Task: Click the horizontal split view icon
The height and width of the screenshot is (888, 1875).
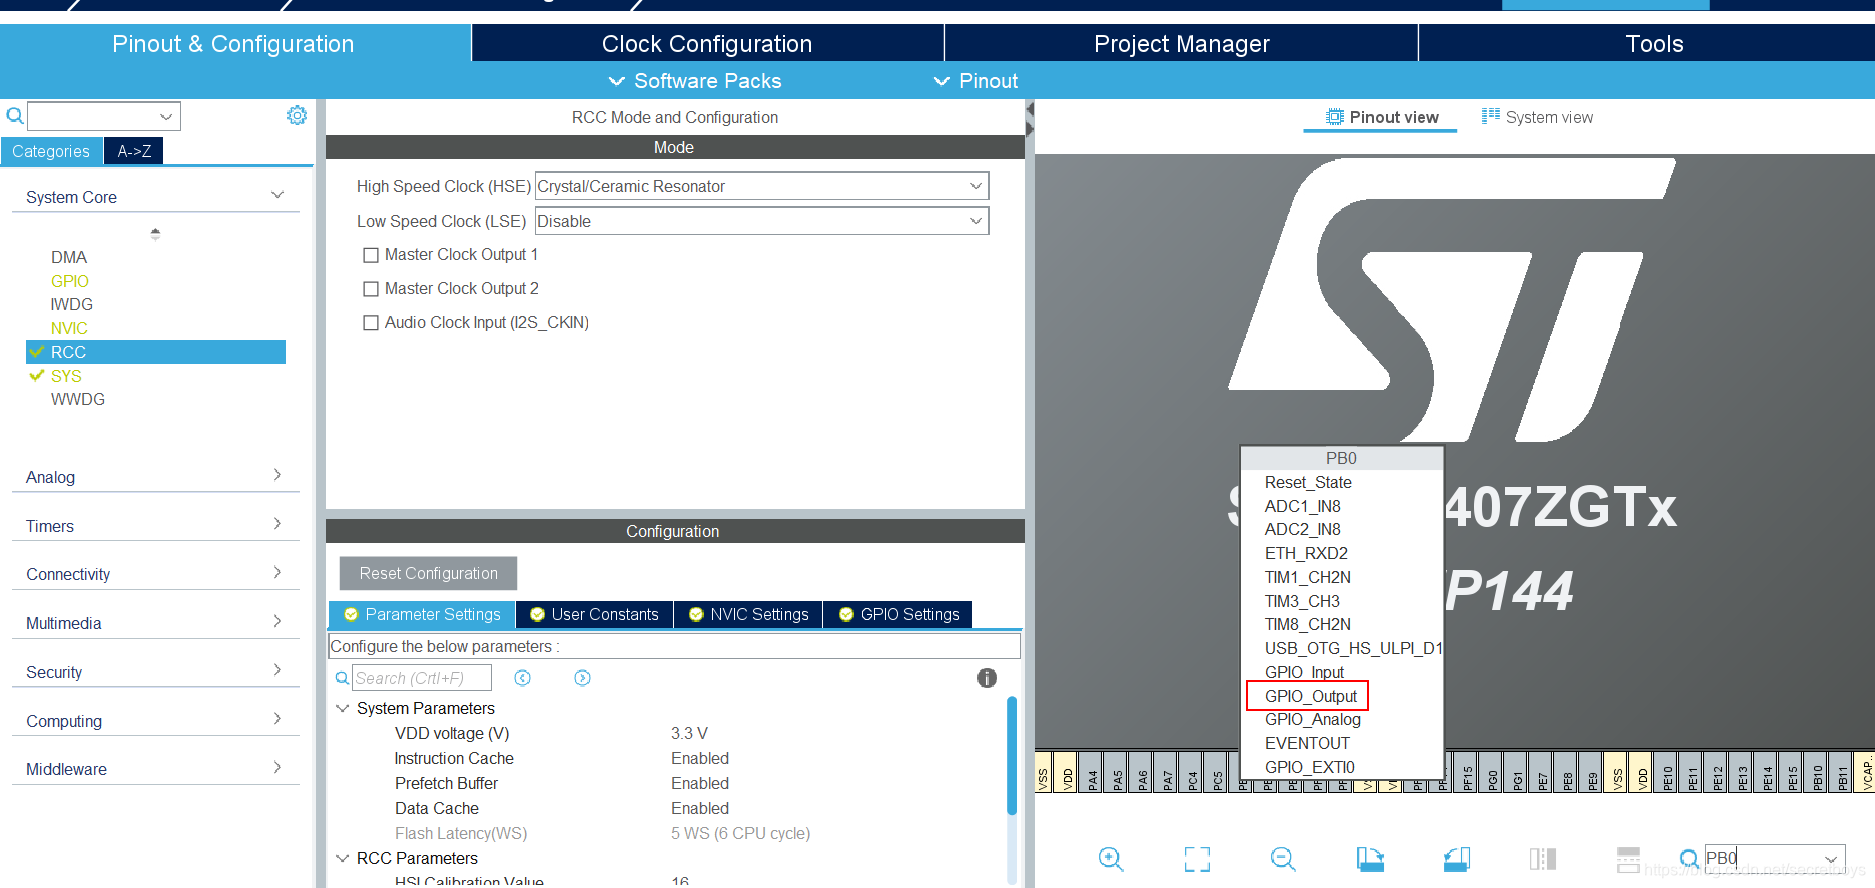Action: [1628, 859]
